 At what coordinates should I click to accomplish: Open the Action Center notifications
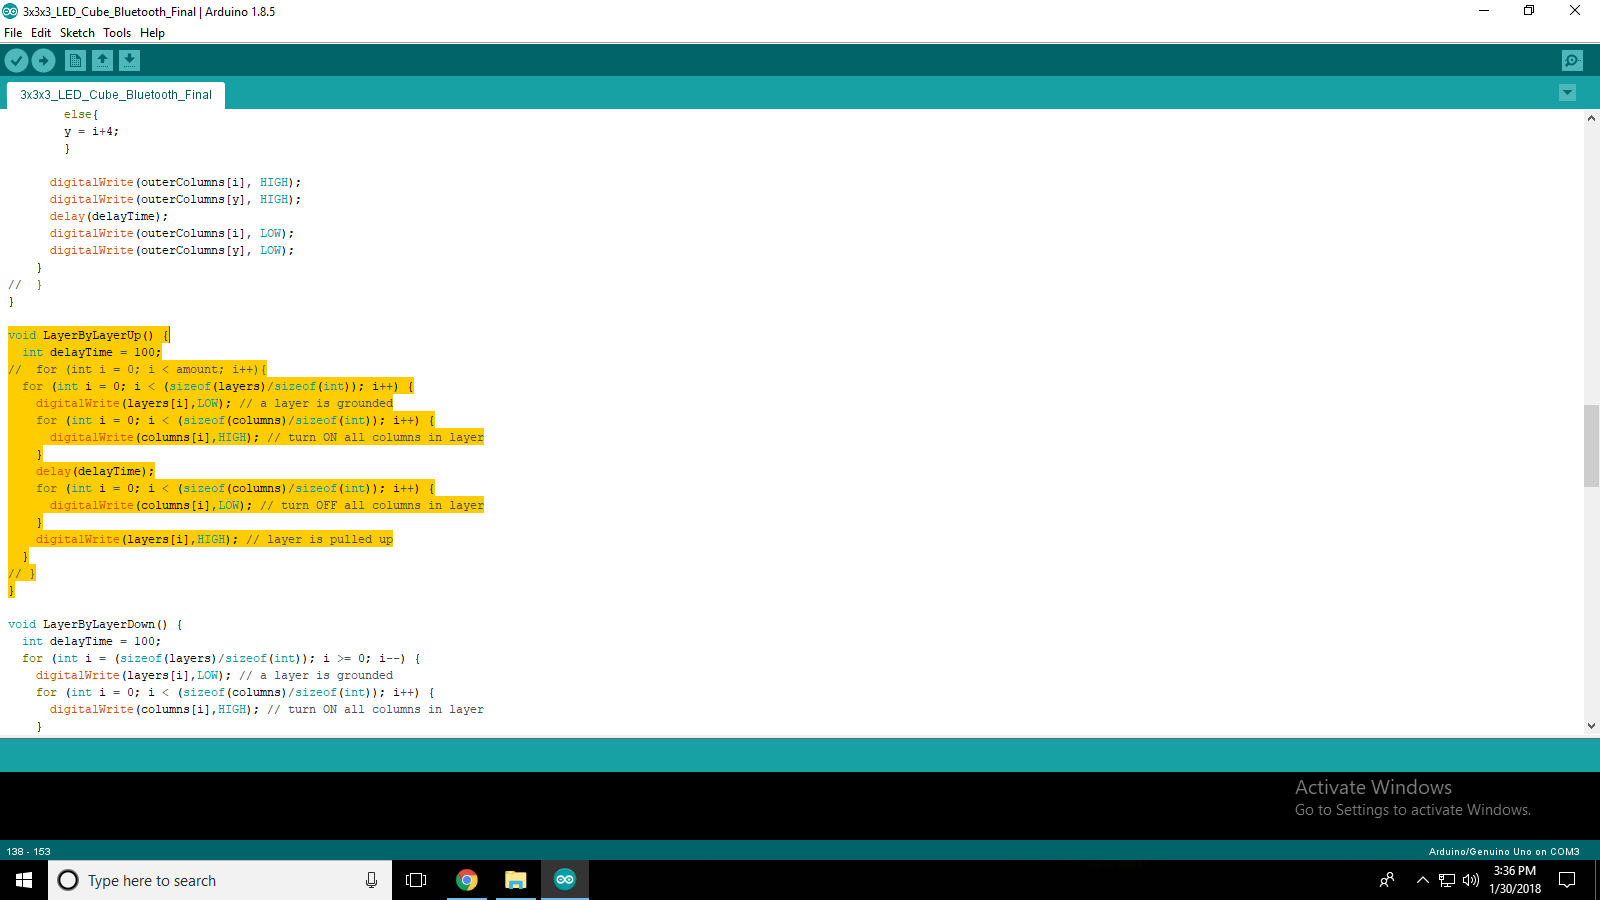pyautogui.click(x=1567, y=880)
